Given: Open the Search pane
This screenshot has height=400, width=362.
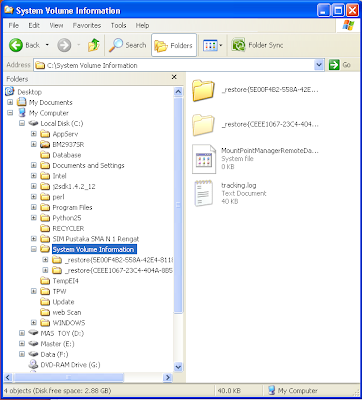Looking at the screenshot, I should (127, 45).
